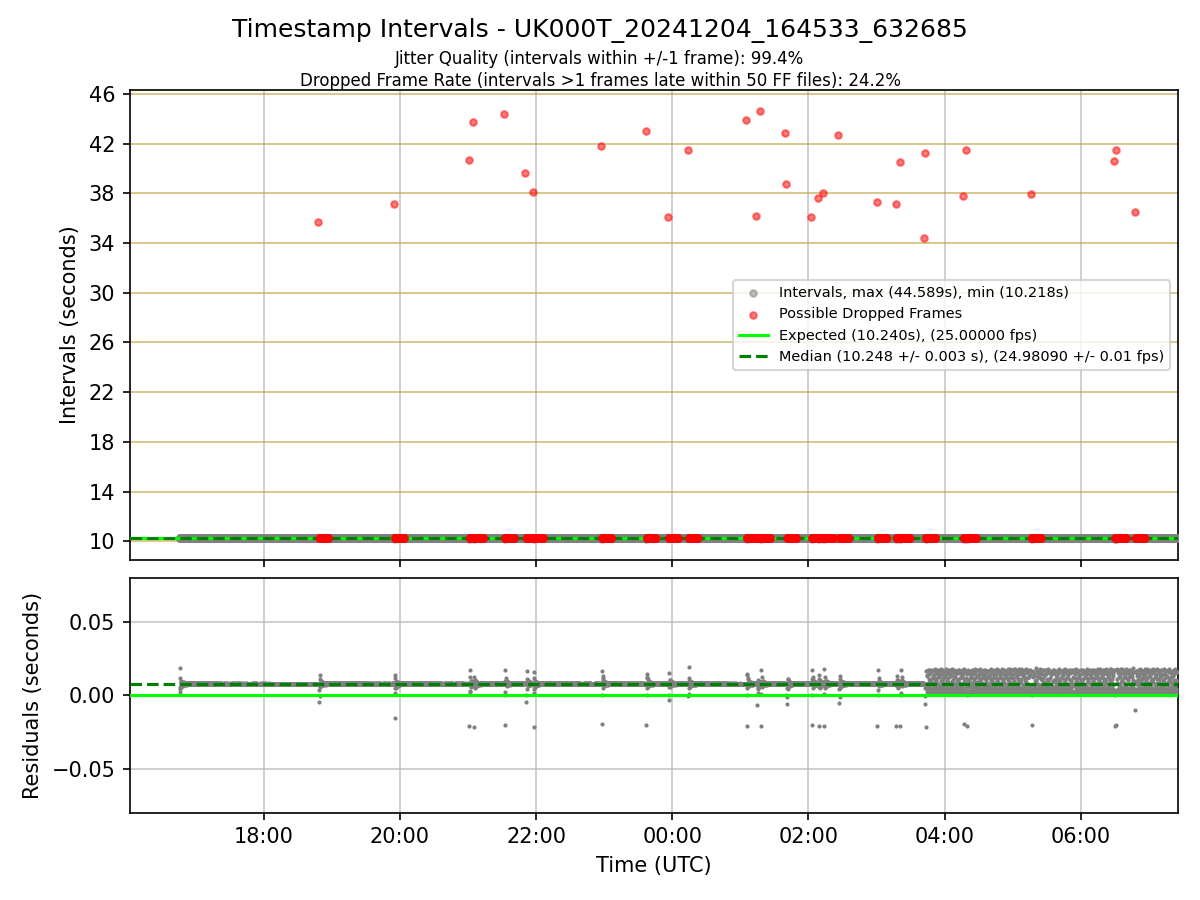This screenshot has height=900, width=1200.
Task: Click legend entry 'Expected (10.240s), (25.00000 fps)'
Action: [x=907, y=335]
